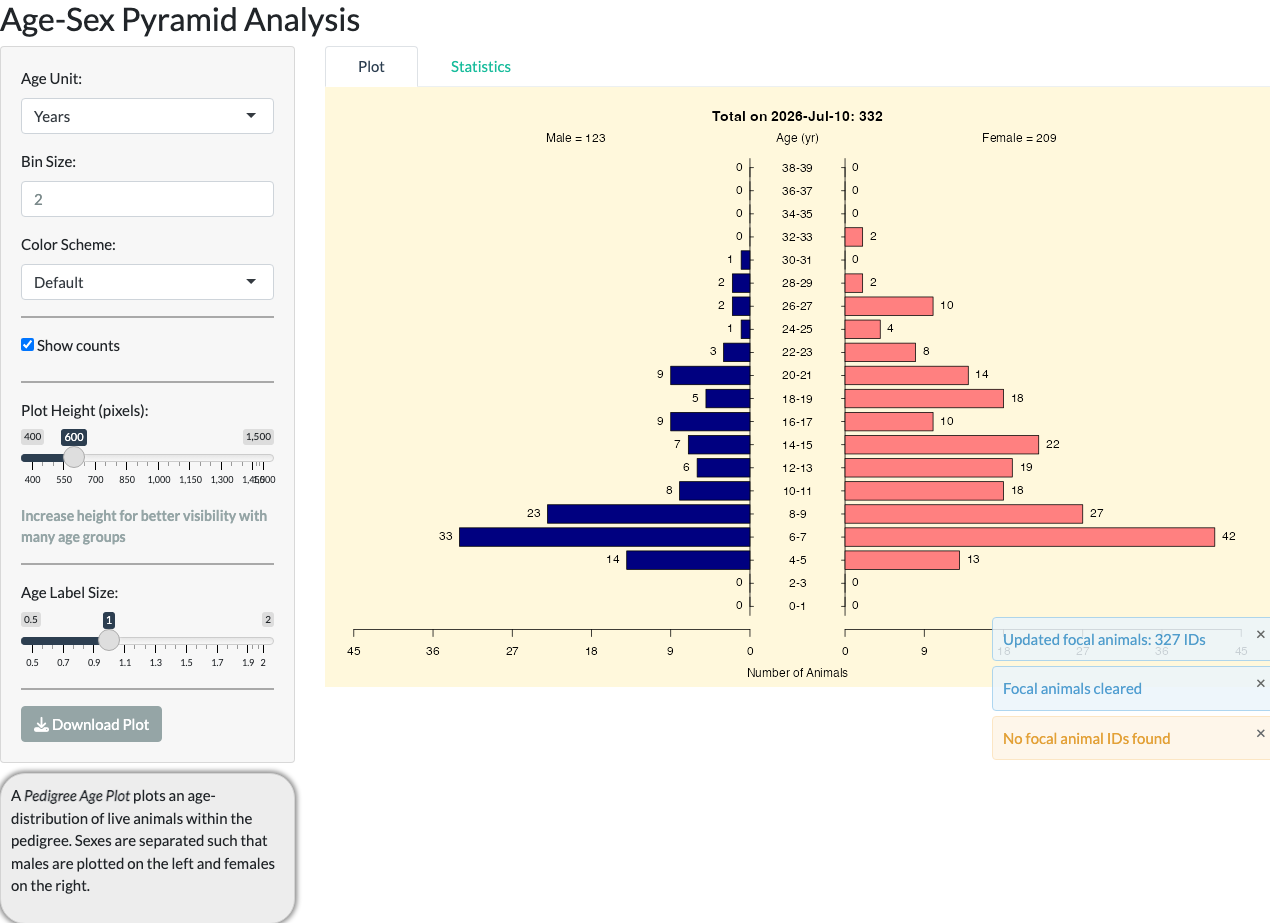1270x923 pixels.
Task: Click the Download Plot button
Action: click(91, 724)
